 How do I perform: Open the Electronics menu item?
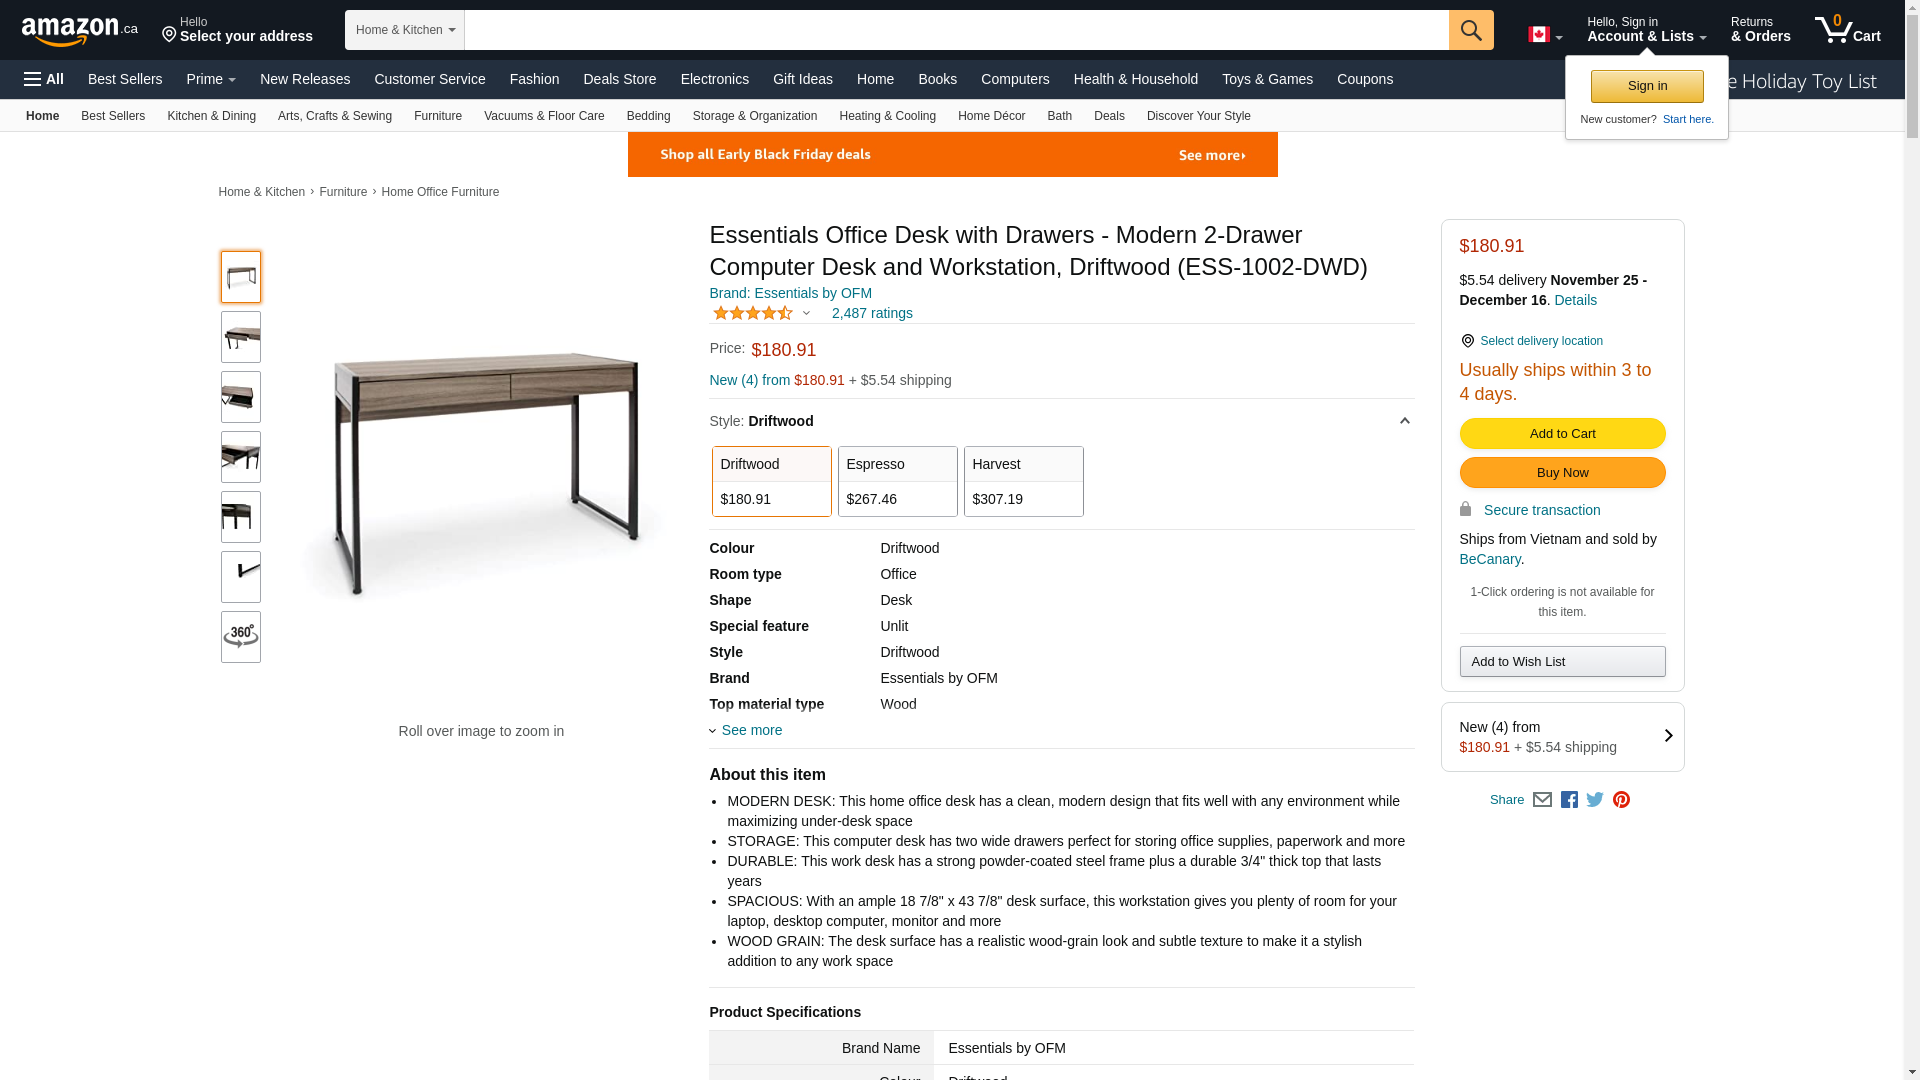[714, 79]
